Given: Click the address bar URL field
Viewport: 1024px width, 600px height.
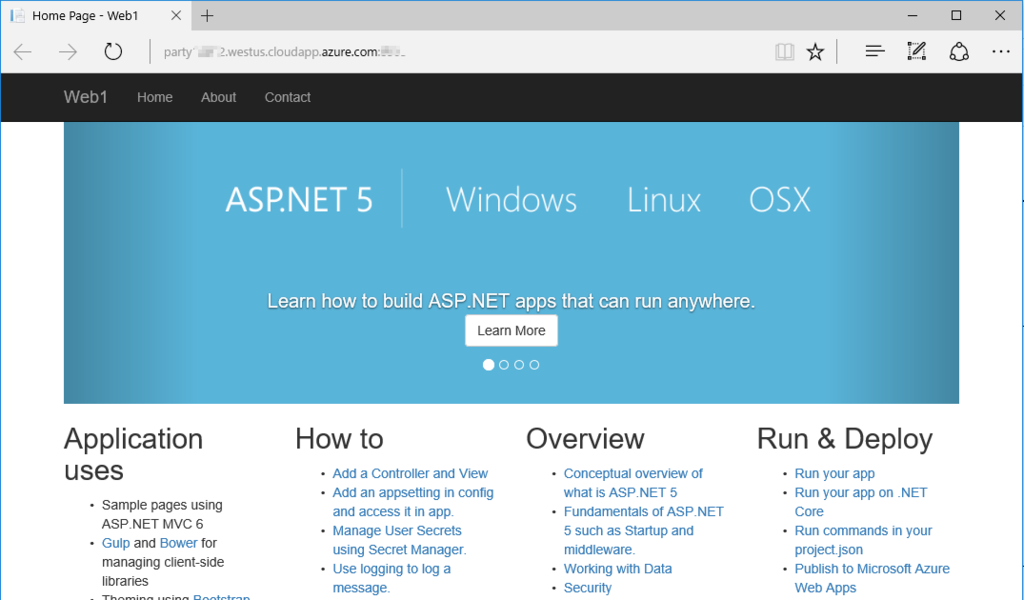Looking at the screenshot, I should click(457, 52).
